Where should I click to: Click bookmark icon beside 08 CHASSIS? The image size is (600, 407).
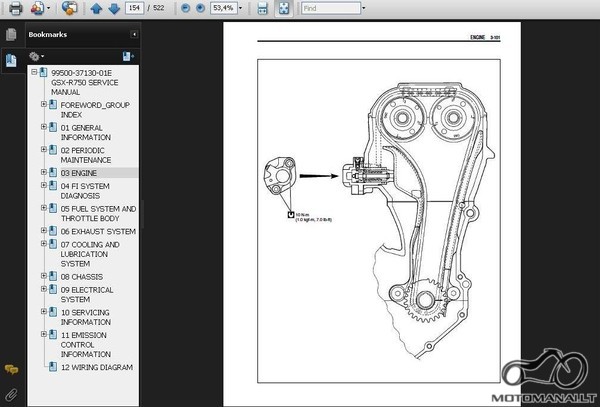click(53, 276)
